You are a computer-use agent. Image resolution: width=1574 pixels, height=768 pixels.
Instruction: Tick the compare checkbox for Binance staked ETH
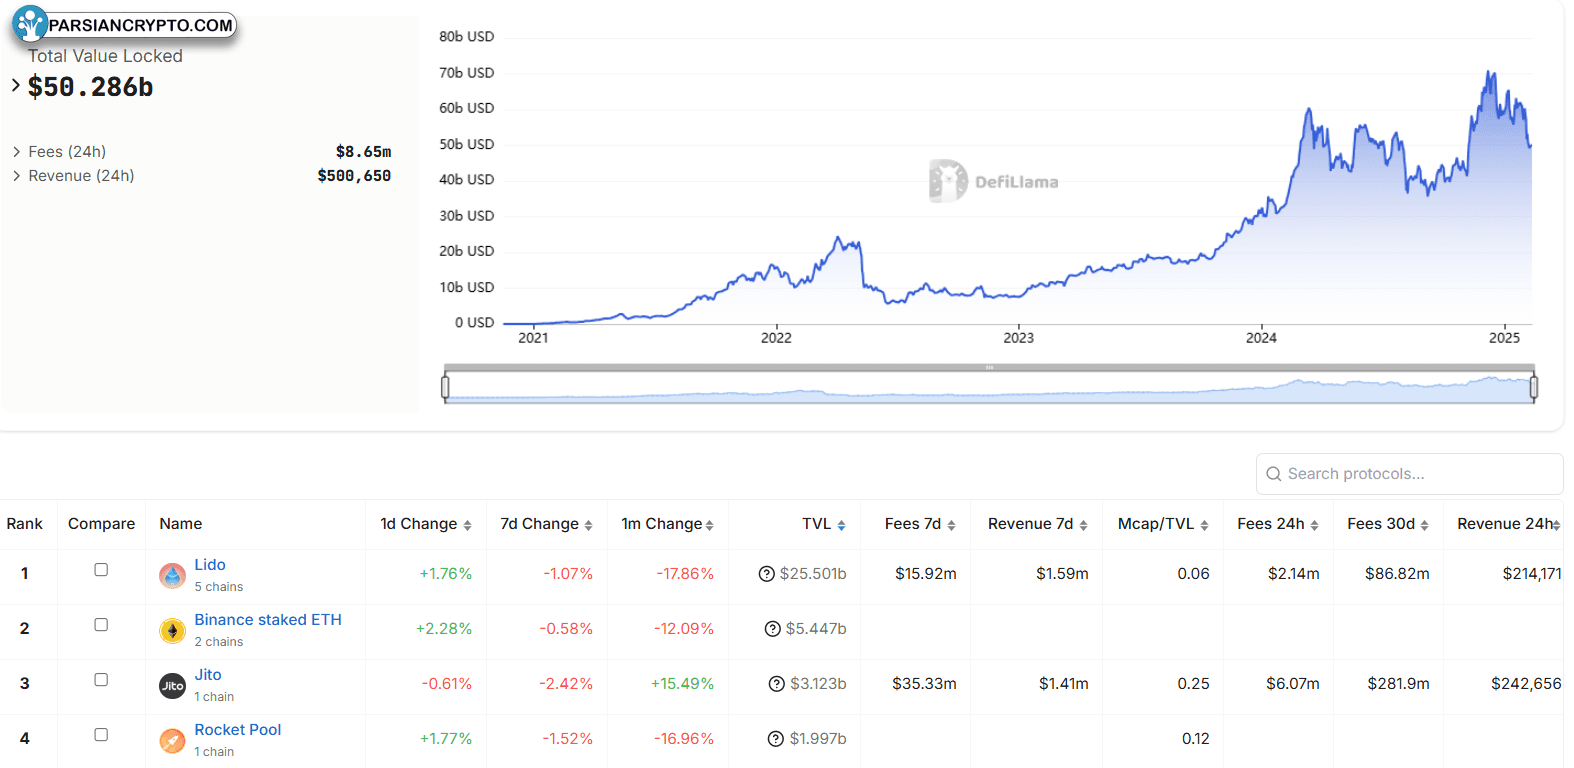pyautogui.click(x=101, y=625)
